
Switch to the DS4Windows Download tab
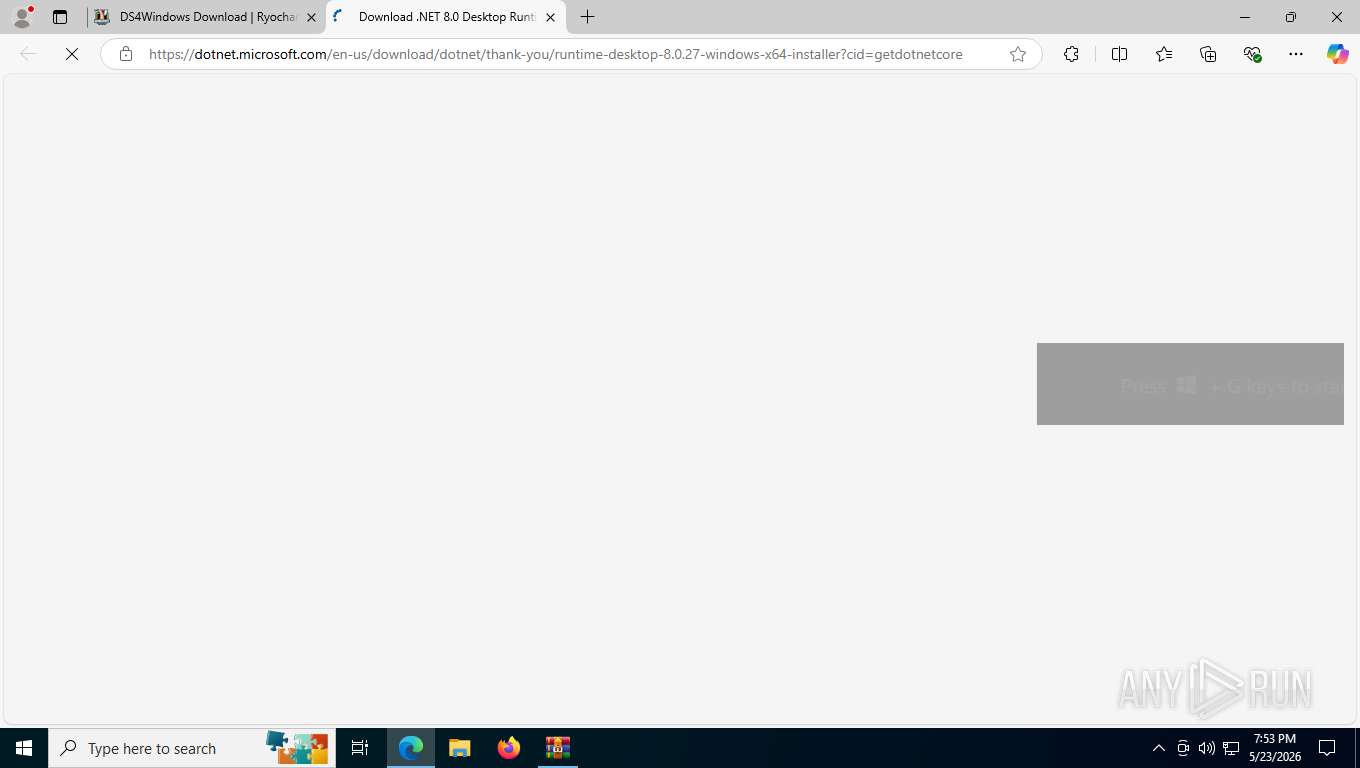click(x=206, y=17)
